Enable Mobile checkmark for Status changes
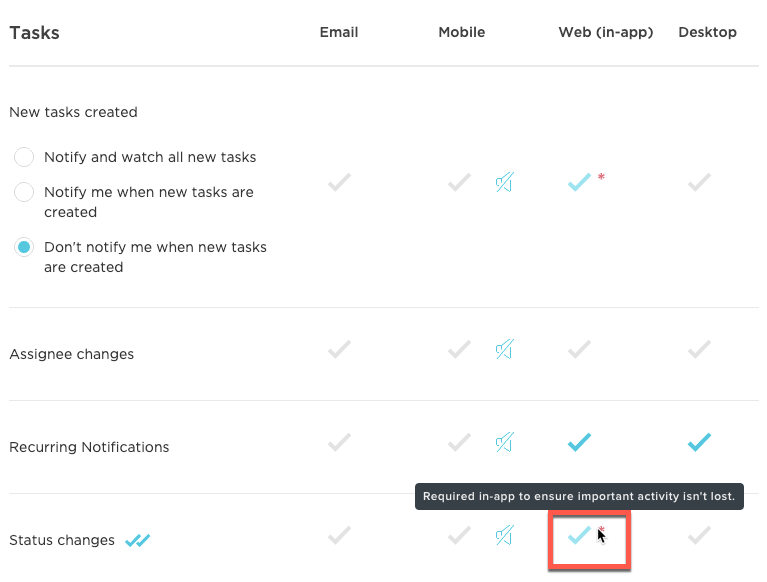Viewport: 767px width, 582px height. point(459,535)
